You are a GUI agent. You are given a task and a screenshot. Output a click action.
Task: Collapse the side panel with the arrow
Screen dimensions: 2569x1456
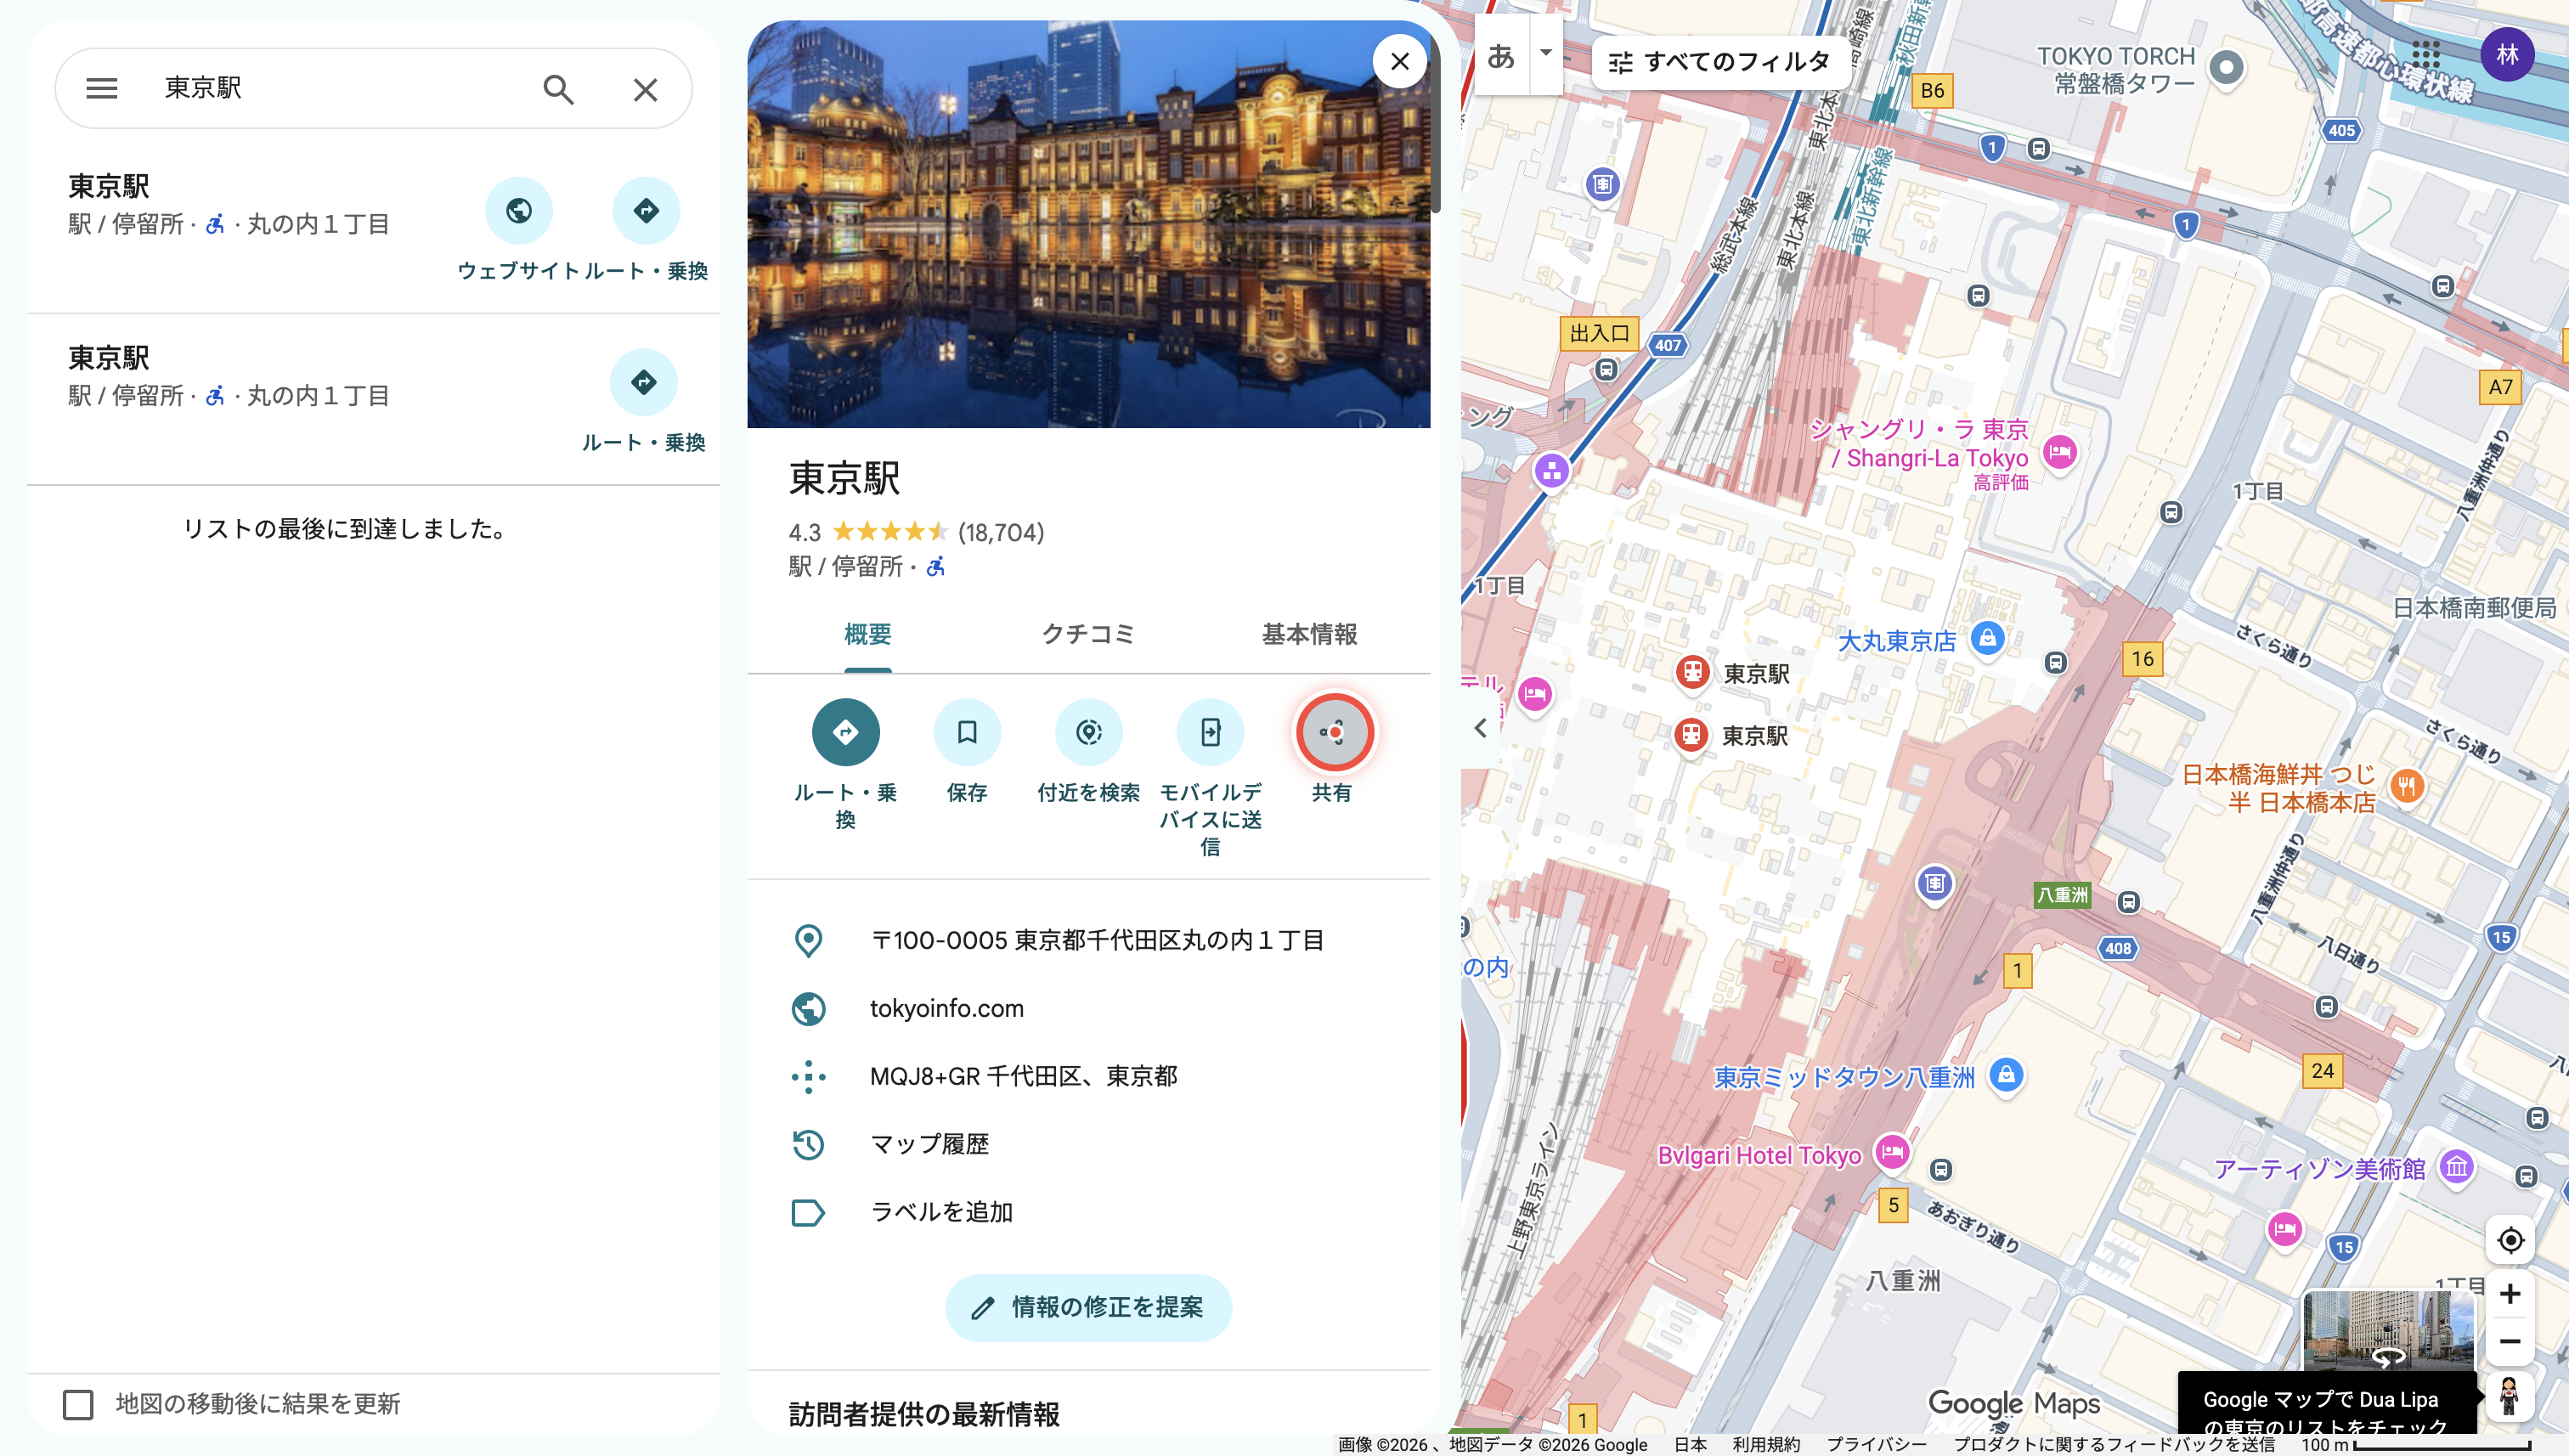point(1481,728)
